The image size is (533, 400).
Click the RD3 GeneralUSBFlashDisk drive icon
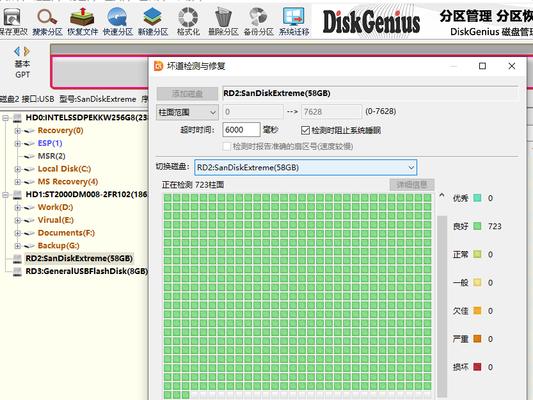[17, 272]
